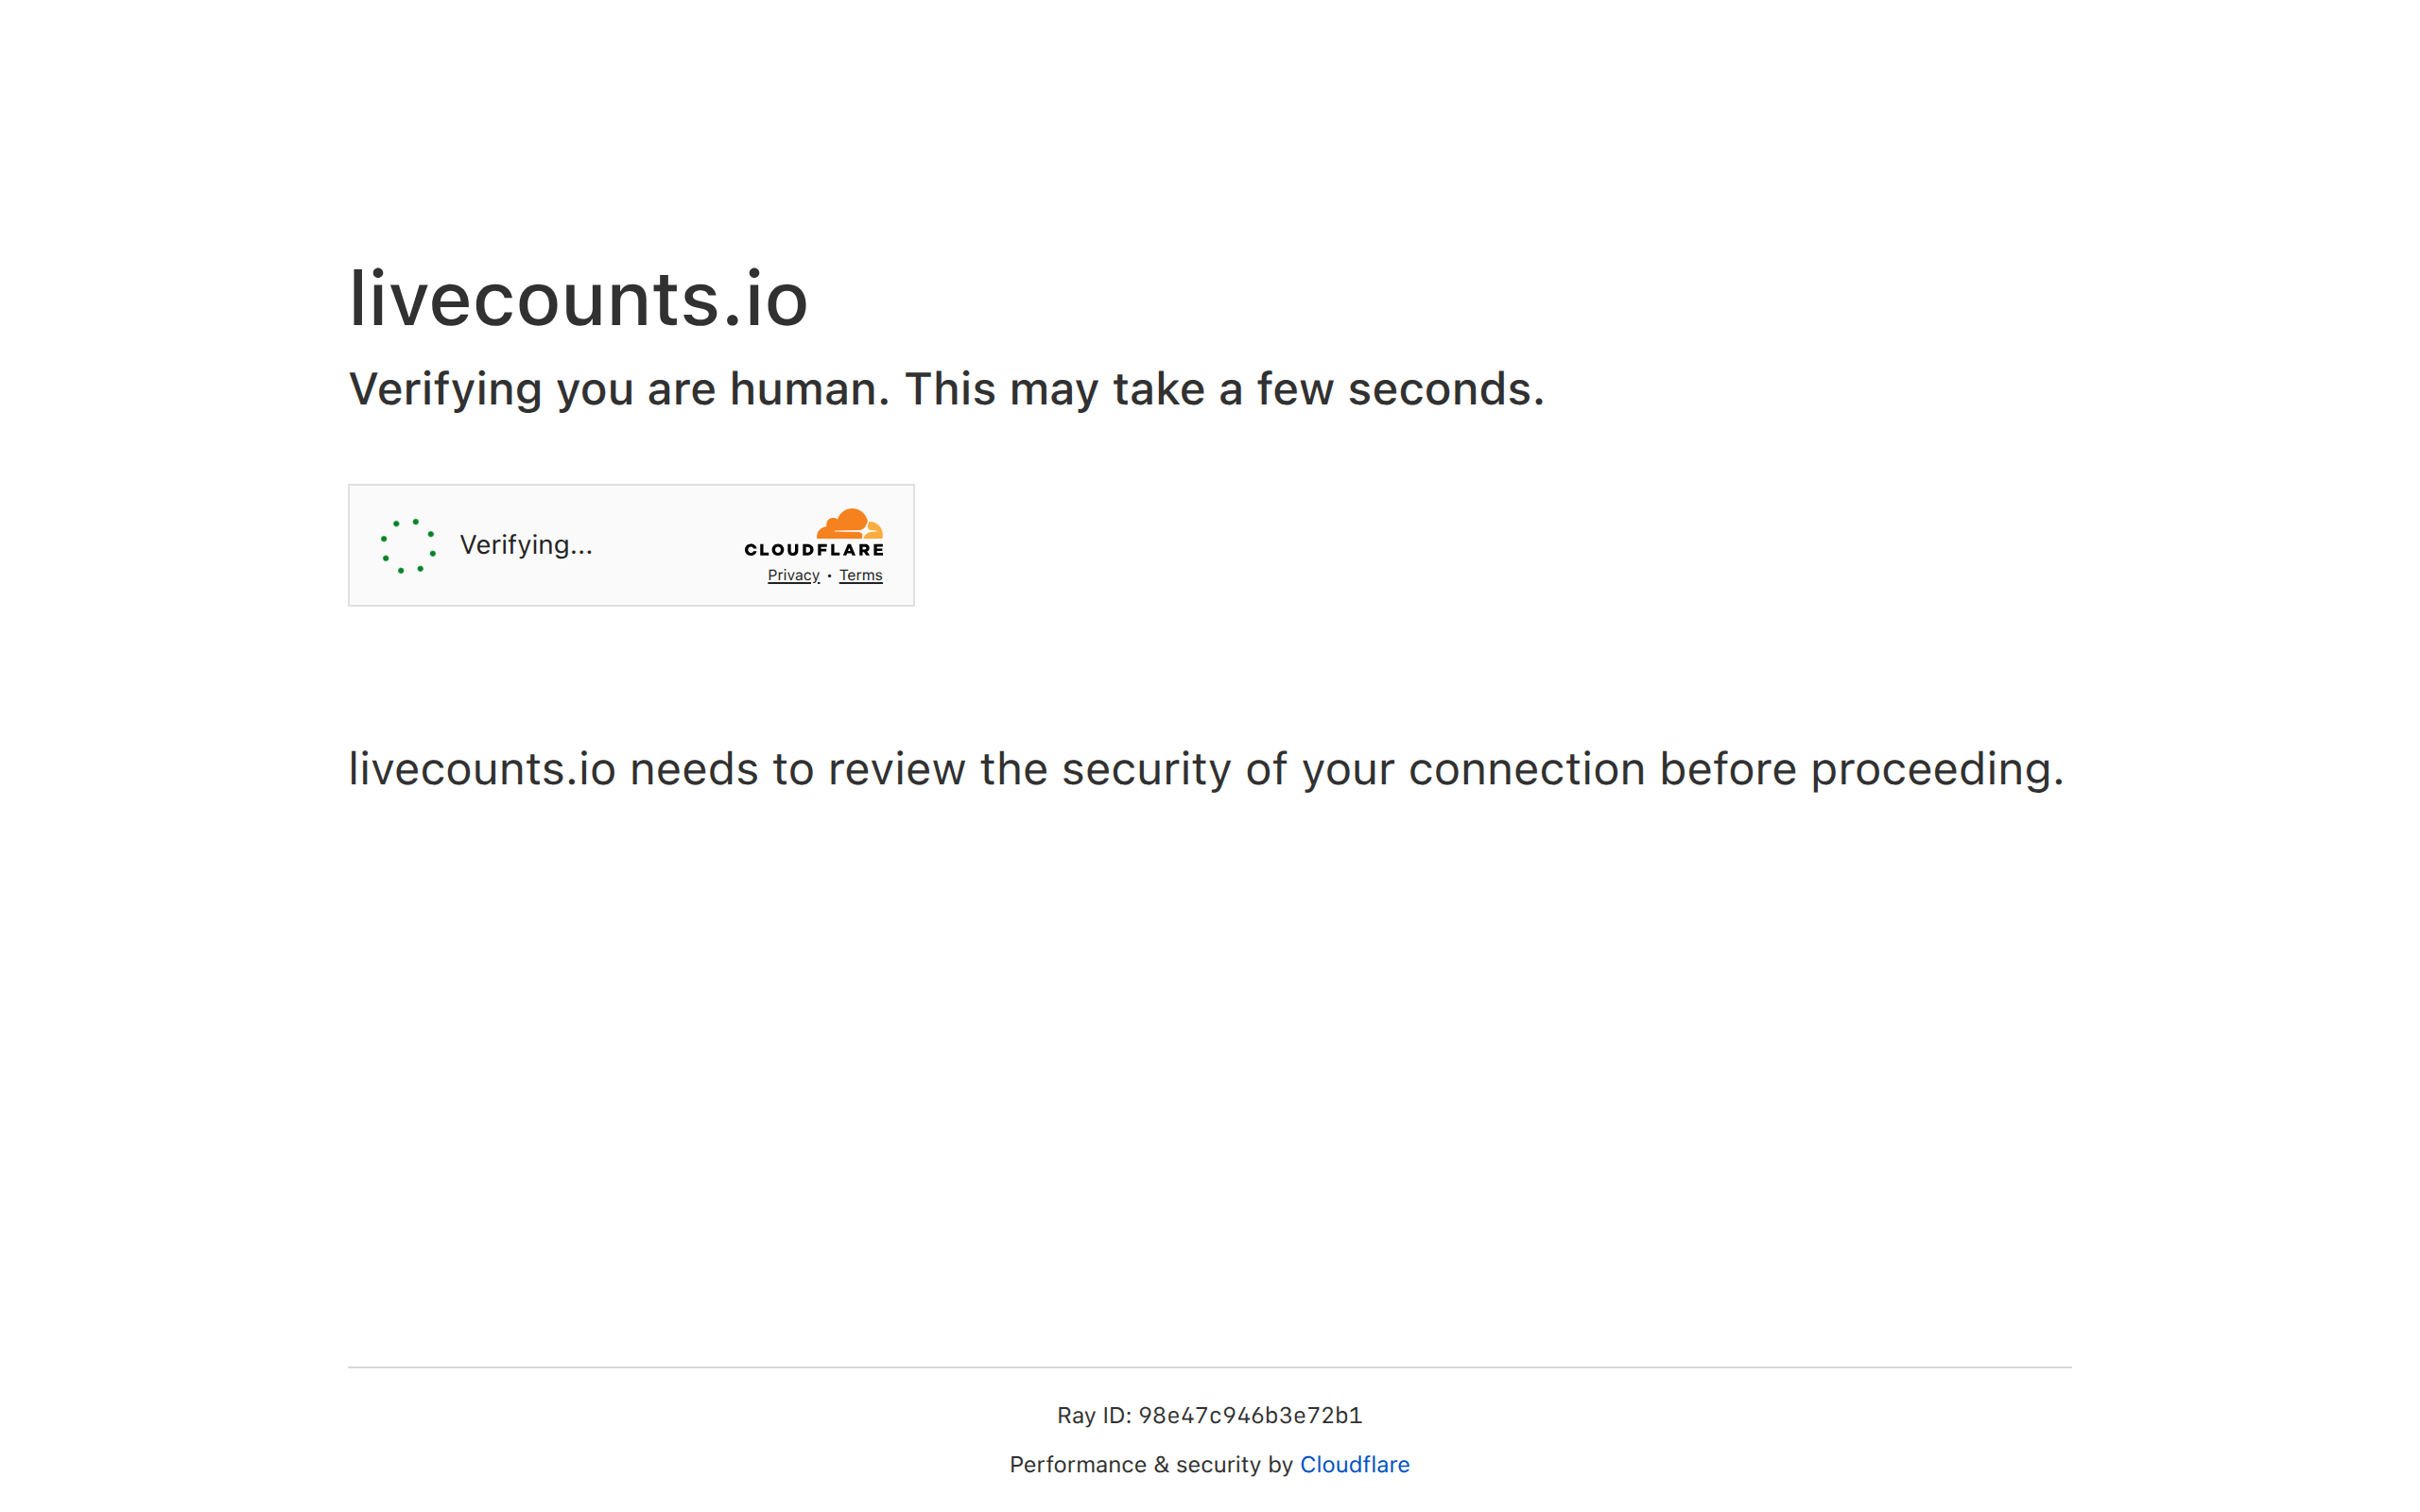The height and width of the screenshot is (1512, 2420).
Task: Click the empty middle area of the verification widget
Action: 665,545
